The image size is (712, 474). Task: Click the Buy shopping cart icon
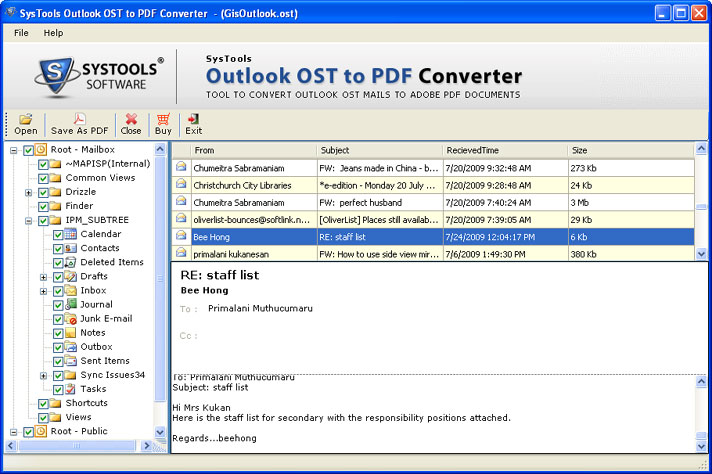click(163, 119)
